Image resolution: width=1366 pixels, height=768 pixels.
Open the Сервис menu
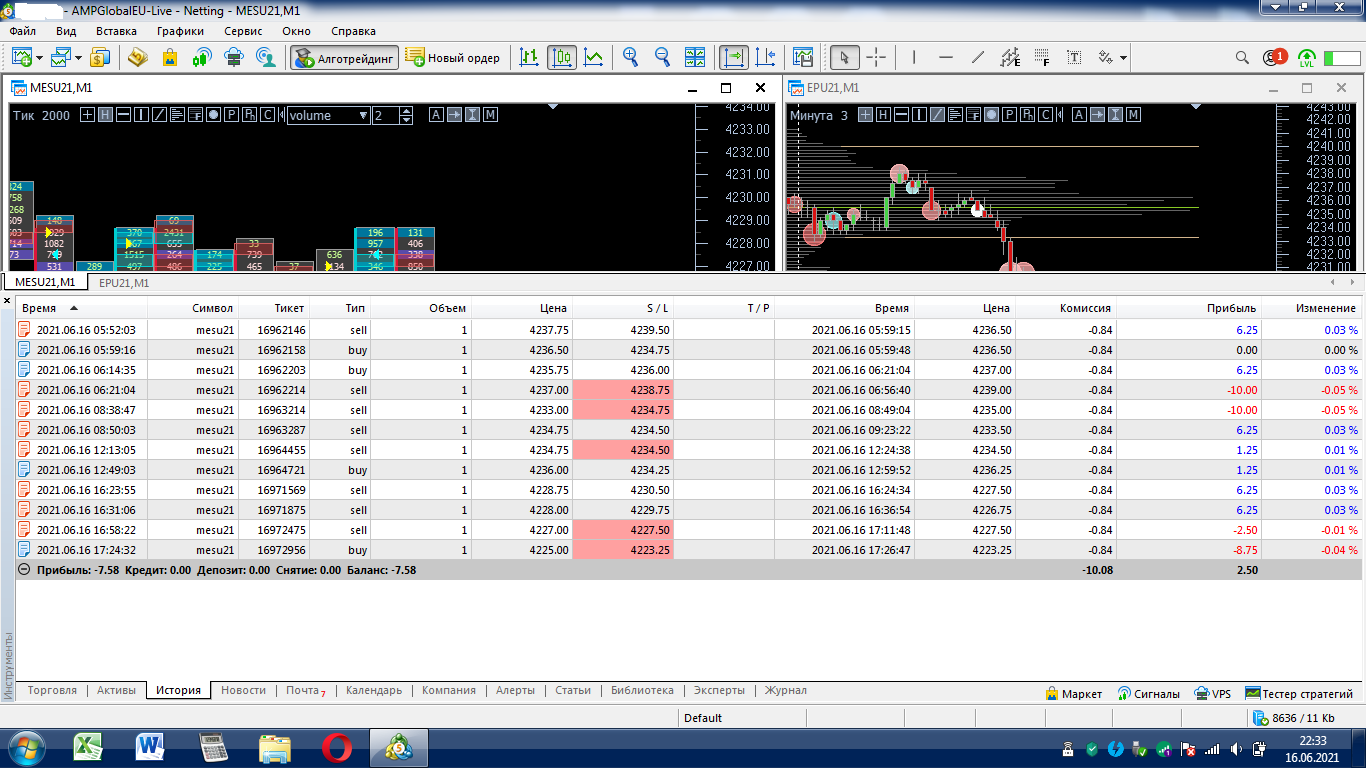tap(243, 31)
